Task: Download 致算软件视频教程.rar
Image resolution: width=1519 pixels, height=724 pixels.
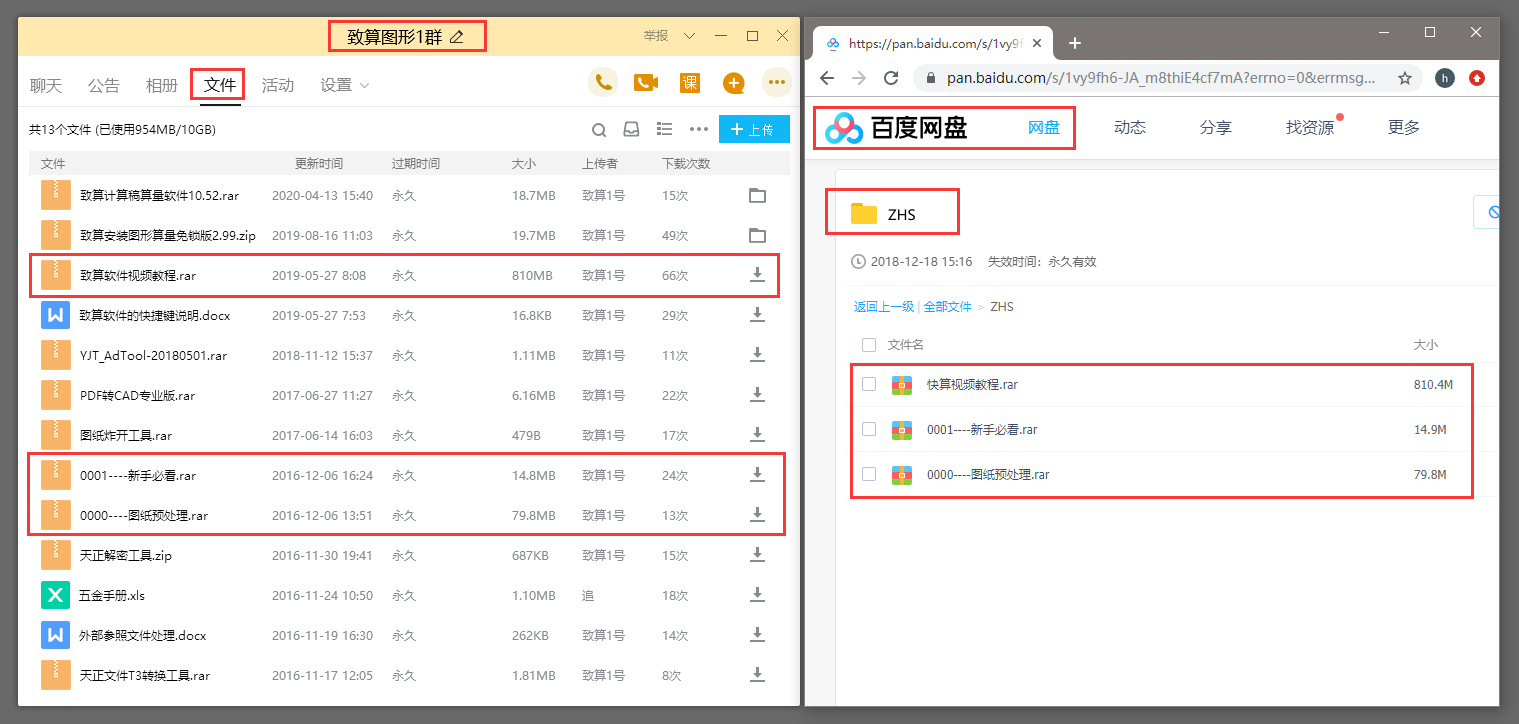Action: 757,275
